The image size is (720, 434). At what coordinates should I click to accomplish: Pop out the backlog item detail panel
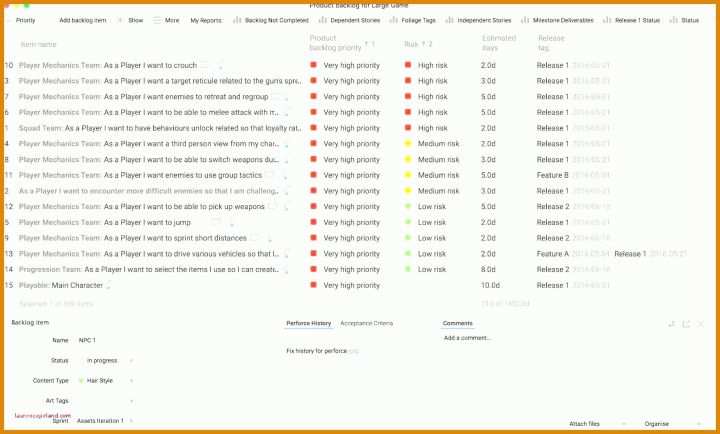(x=686, y=324)
